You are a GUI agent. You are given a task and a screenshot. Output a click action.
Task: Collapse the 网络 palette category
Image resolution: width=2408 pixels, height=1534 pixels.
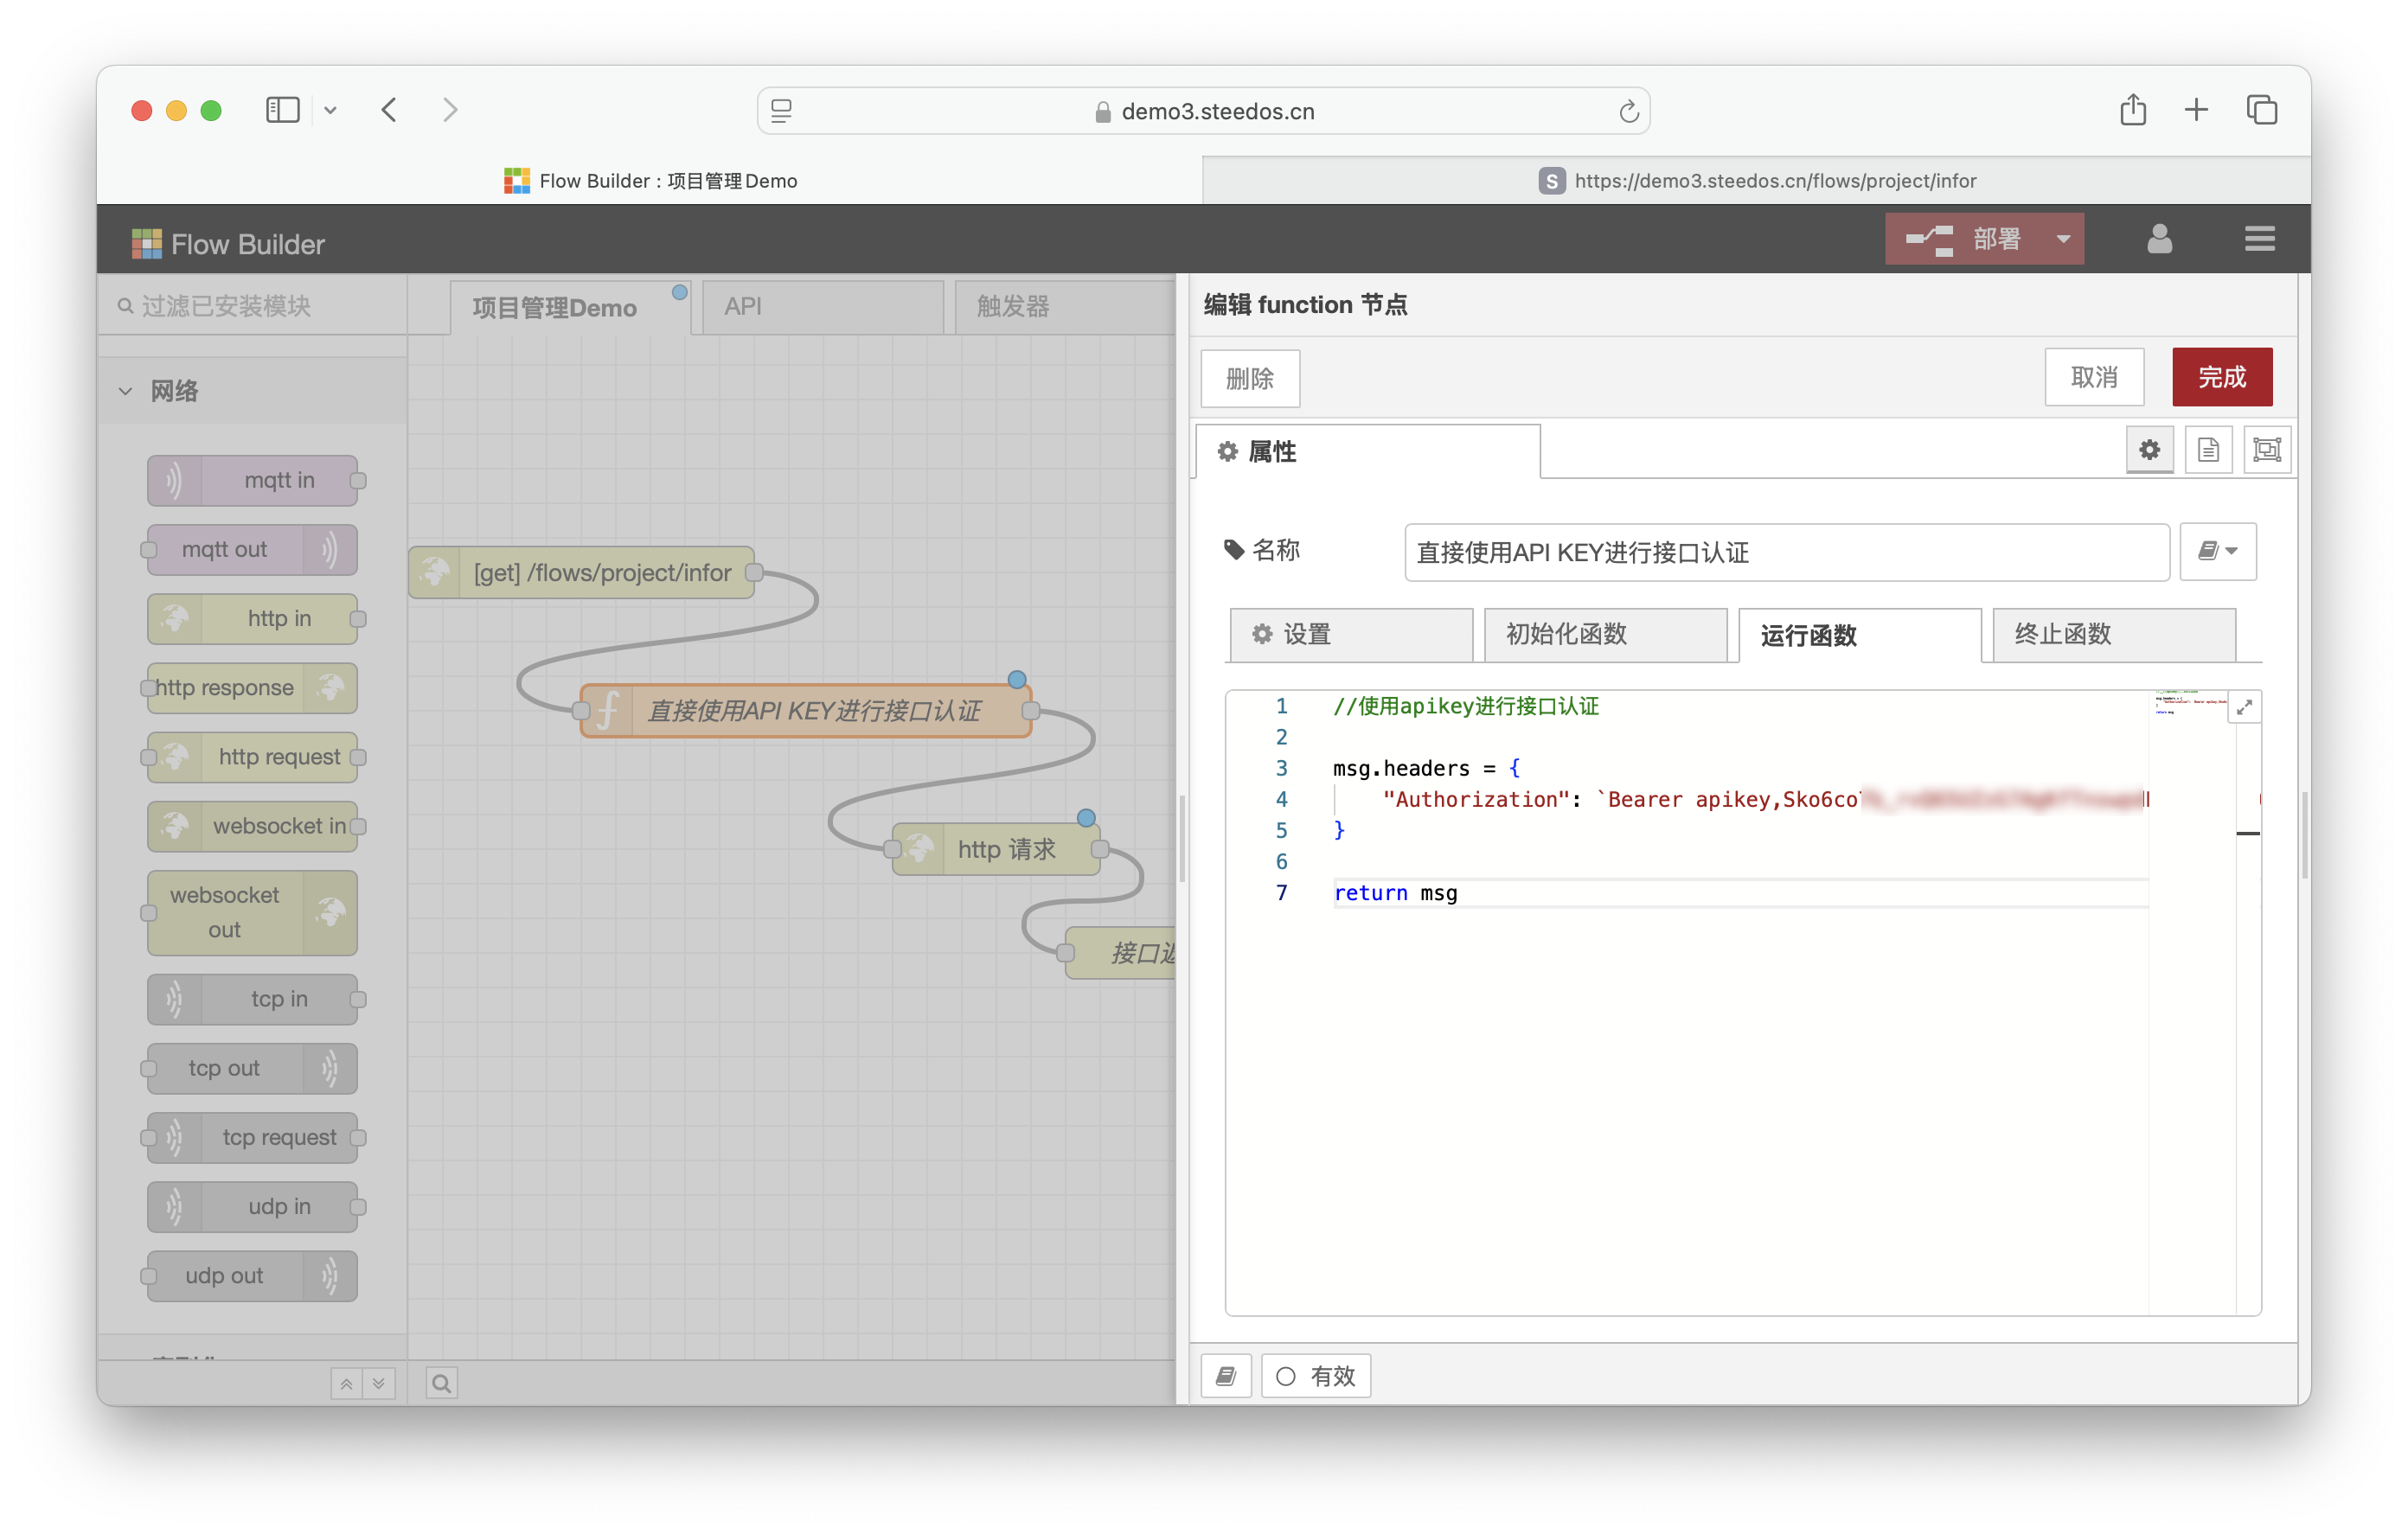252,391
